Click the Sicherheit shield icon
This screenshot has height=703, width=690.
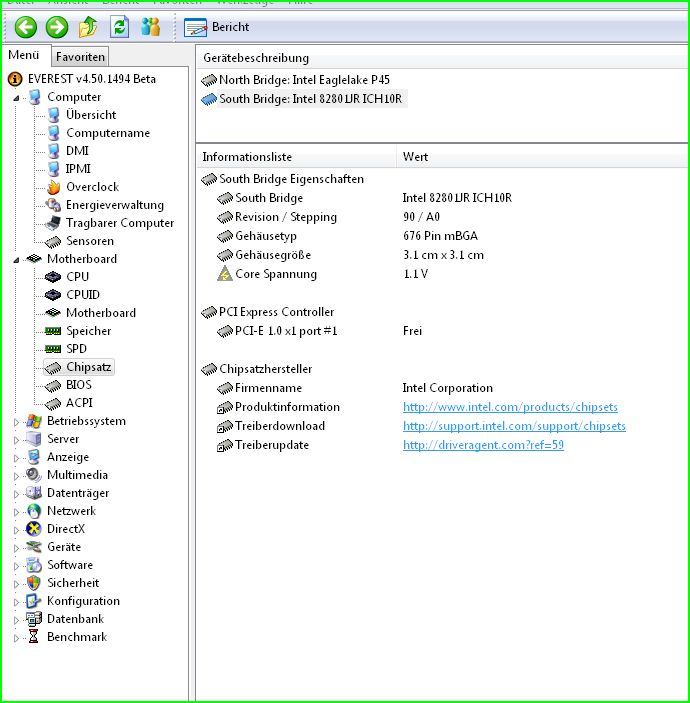click(34, 583)
